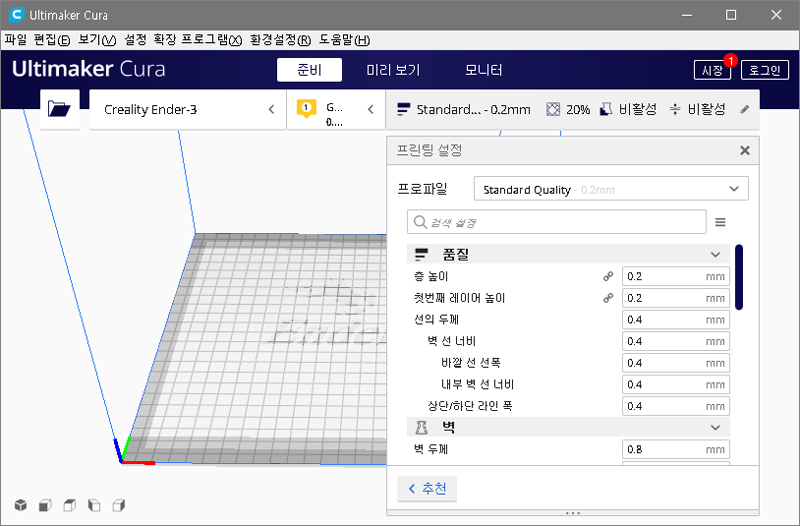800x526 pixels.
Task: Click the Ultimaker Cura app icon in title bar
Action: [16, 15]
